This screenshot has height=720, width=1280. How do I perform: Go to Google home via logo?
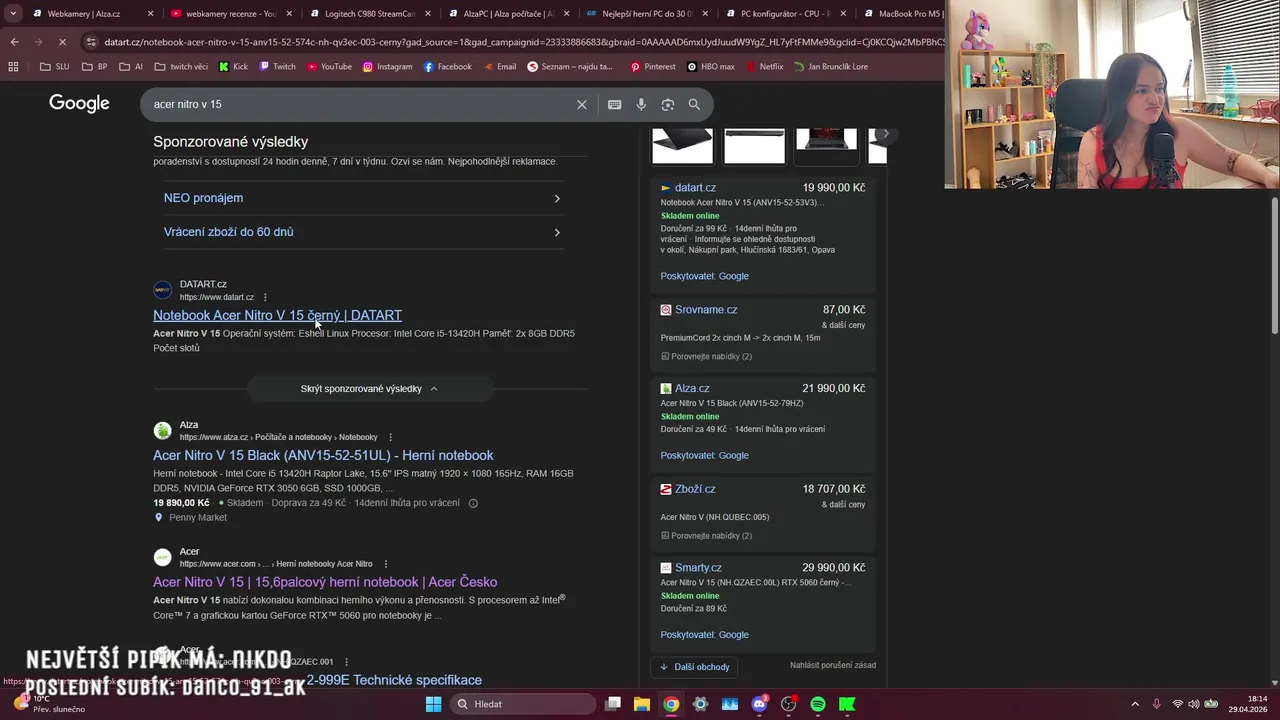tap(79, 104)
